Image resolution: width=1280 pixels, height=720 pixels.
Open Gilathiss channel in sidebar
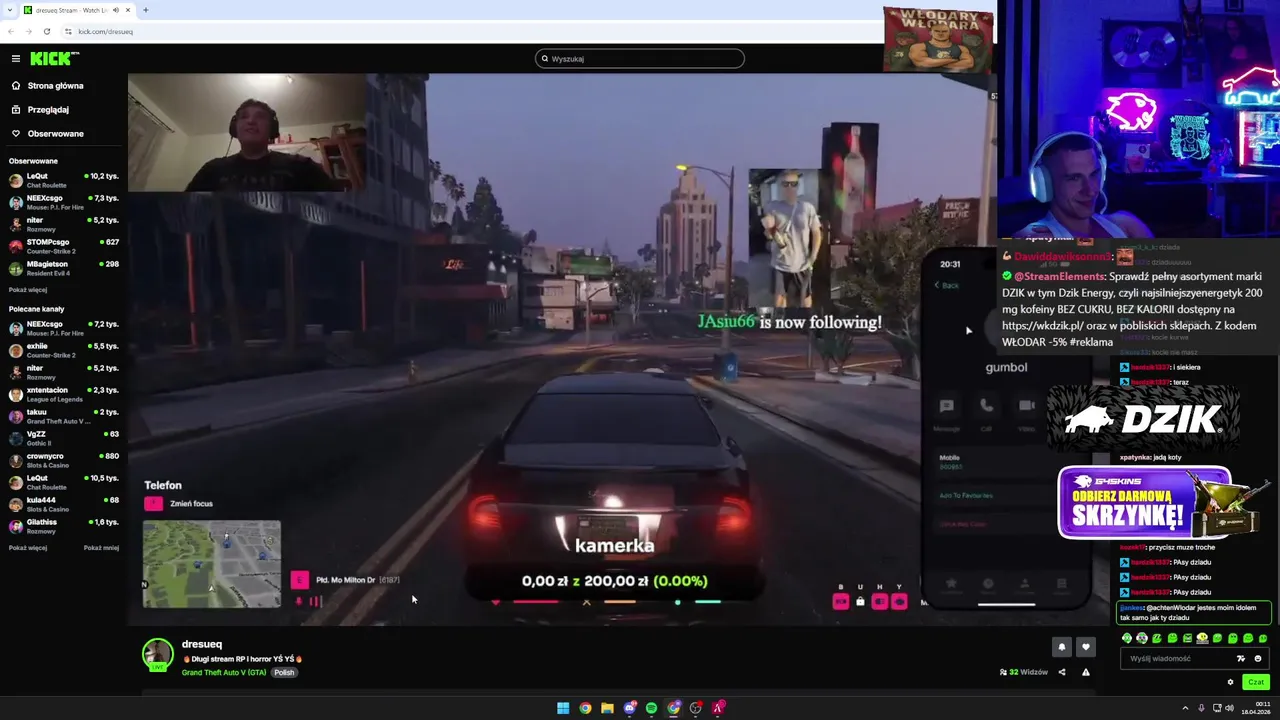tap(62, 525)
